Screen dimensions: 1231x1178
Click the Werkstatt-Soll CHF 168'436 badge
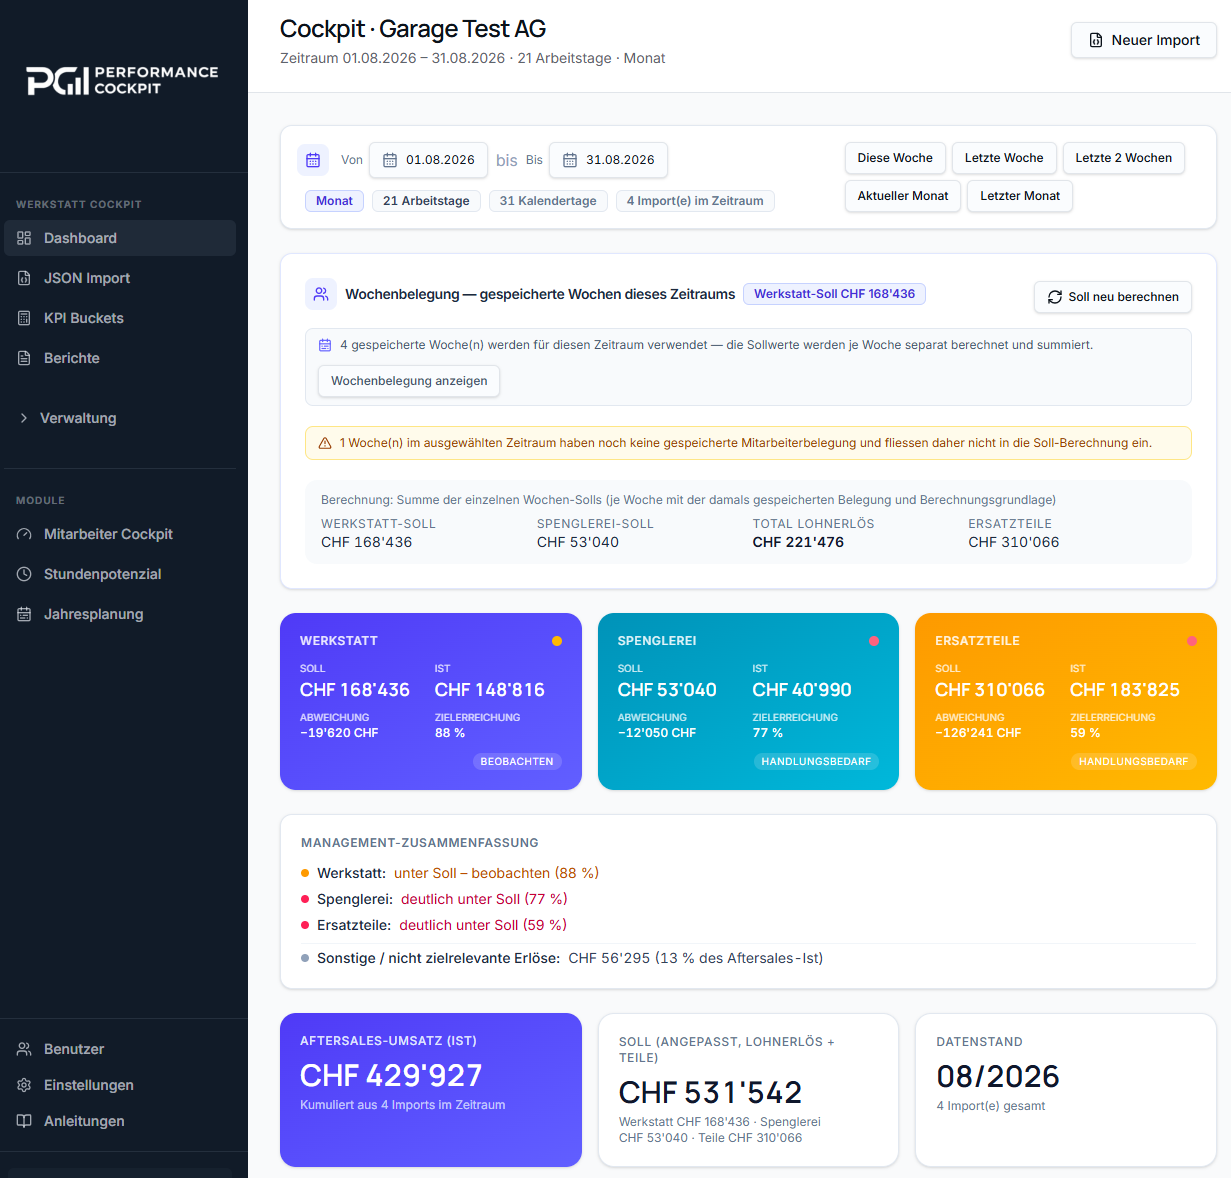pyautogui.click(x=835, y=294)
